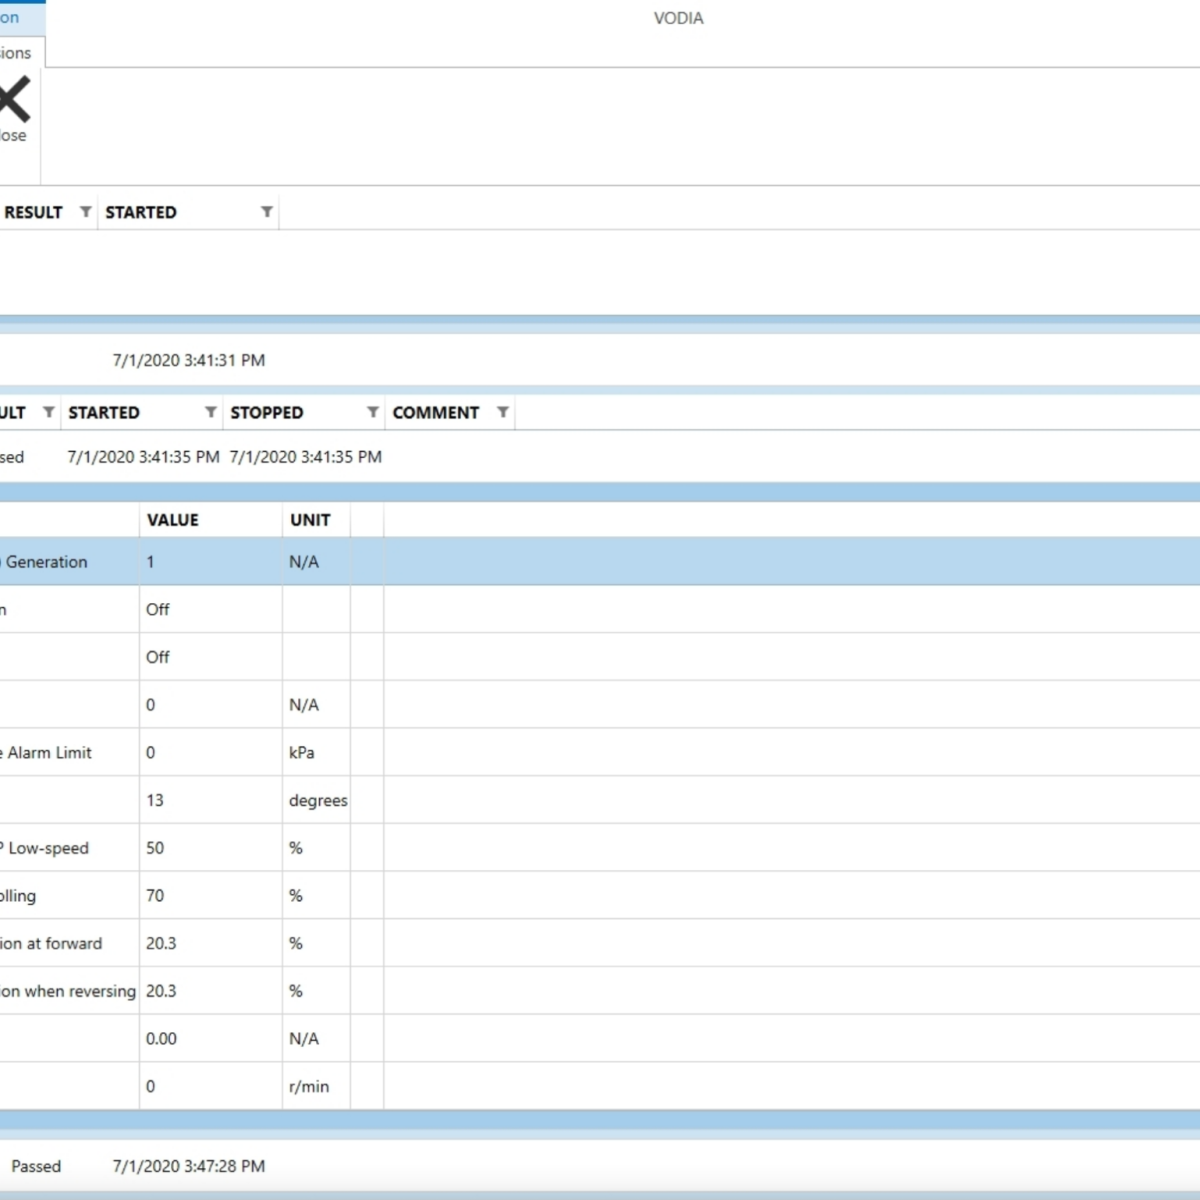
Task: Open filter icon on the RESULT column
Action: (x=85, y=212)
